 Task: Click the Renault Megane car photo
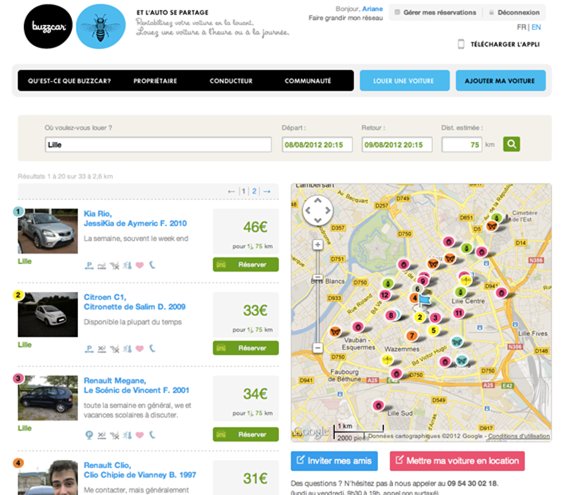pos(48,398)
